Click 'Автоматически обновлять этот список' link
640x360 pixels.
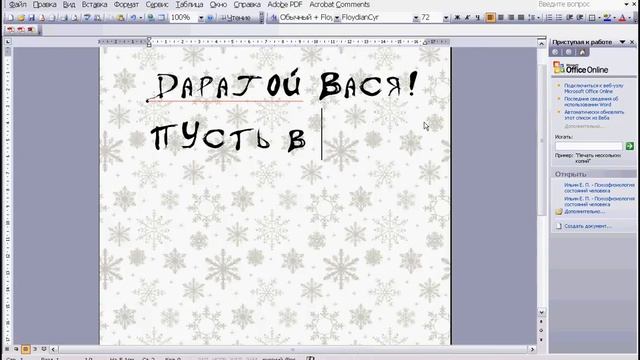594,115
